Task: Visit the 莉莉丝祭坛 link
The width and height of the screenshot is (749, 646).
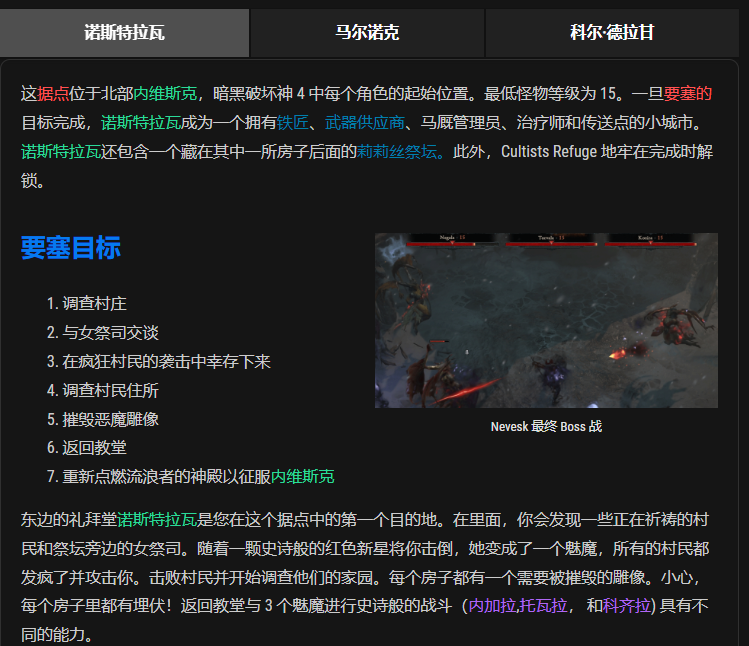Action: 400,152
